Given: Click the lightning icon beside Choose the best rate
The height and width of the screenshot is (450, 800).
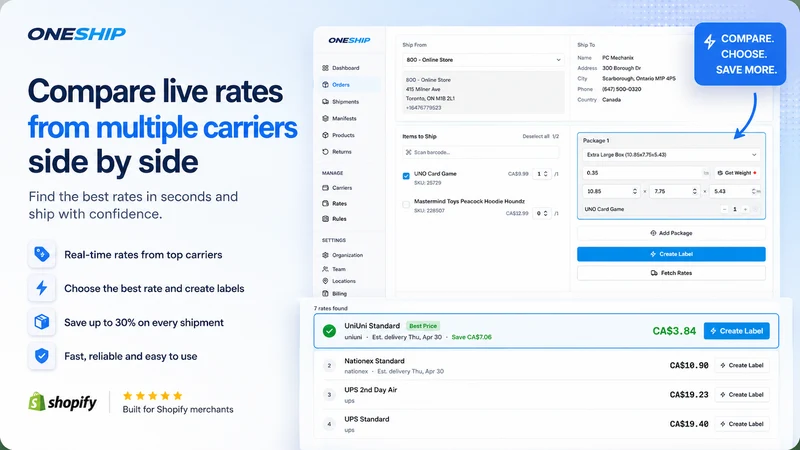Looking at the screenshot, I should [42, 288].
